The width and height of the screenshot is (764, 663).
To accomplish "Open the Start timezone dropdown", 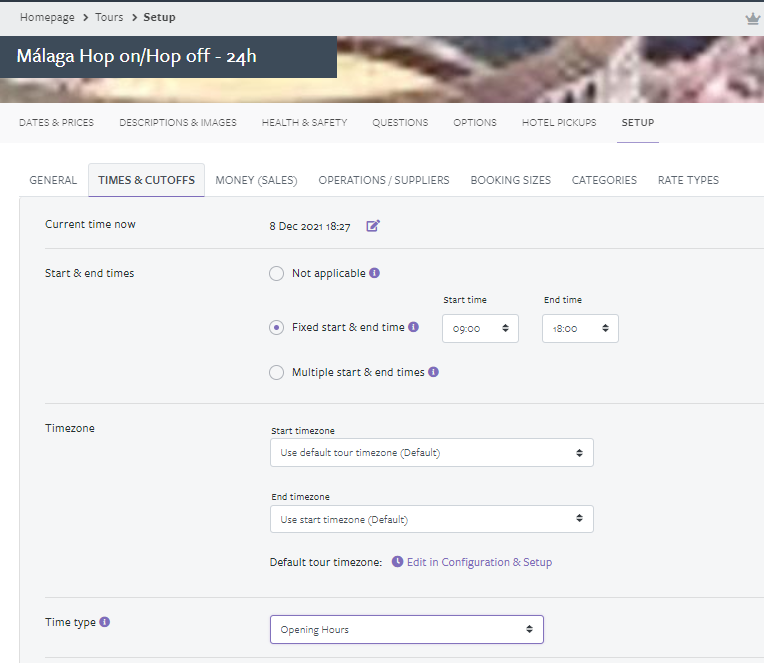I will (432, 453).
